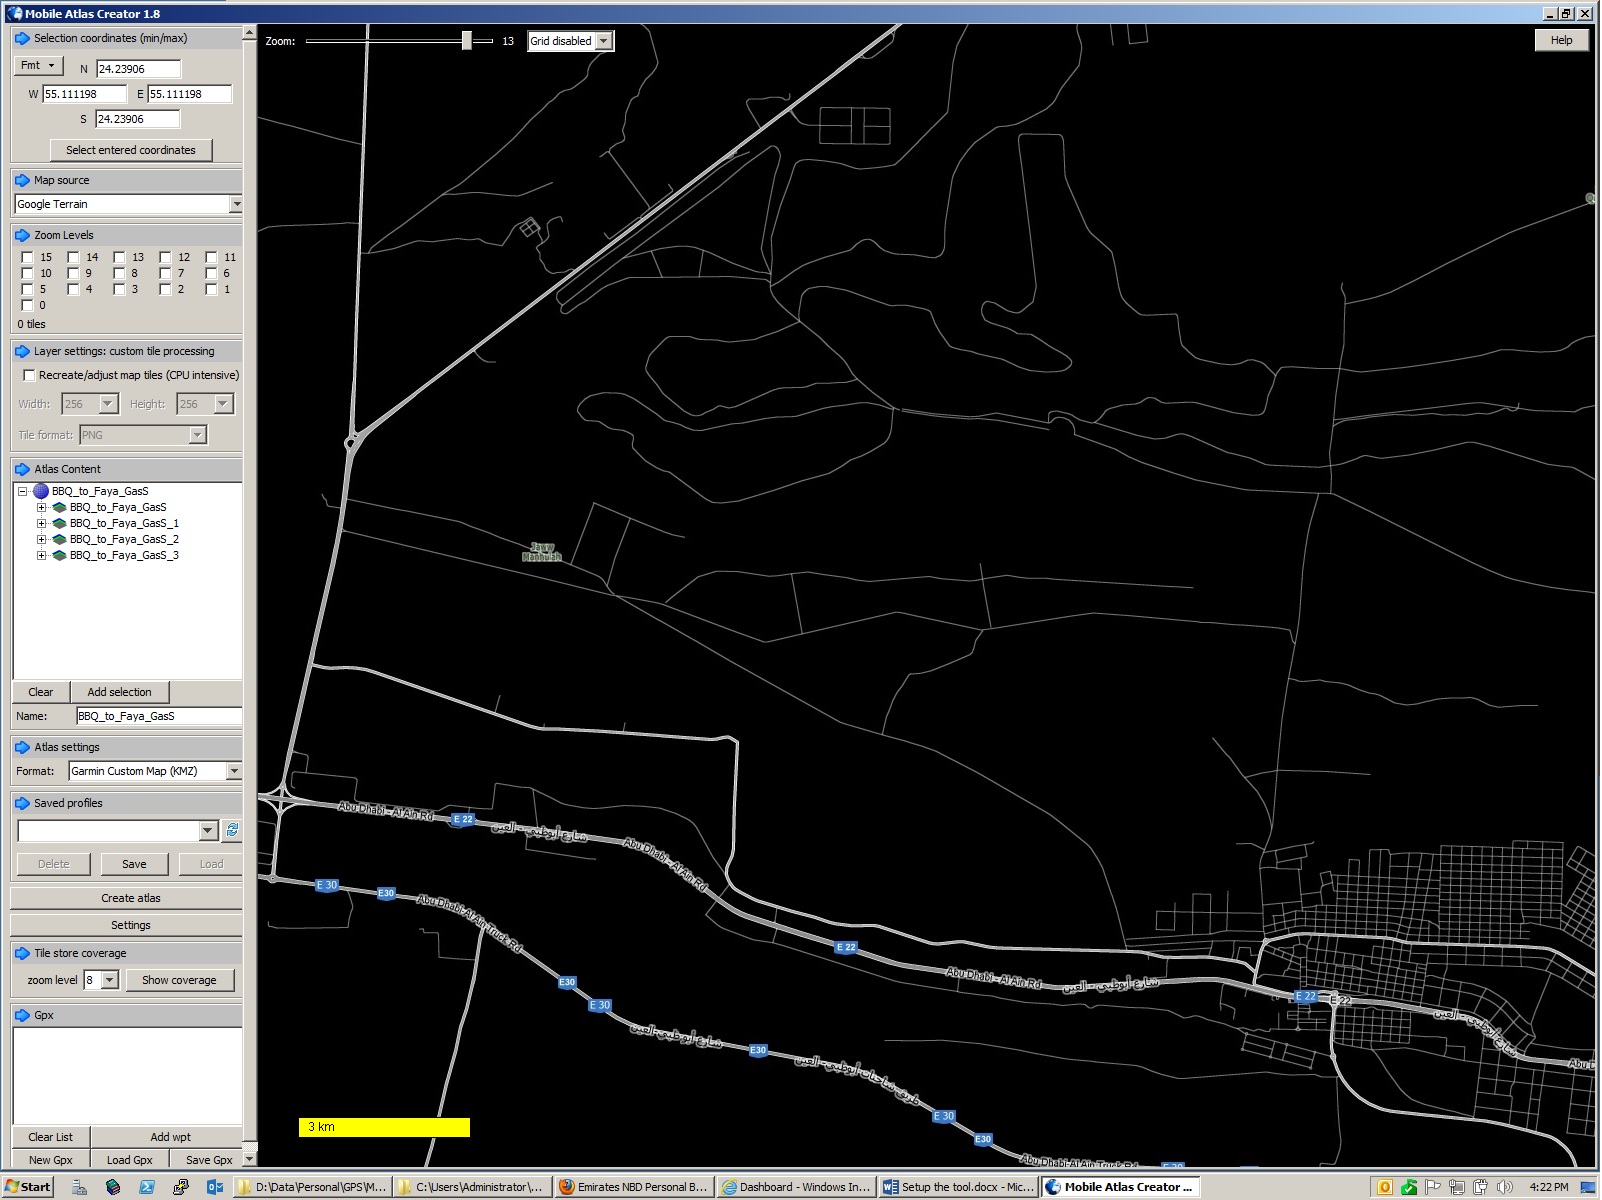Switch to Setup the tool.docx in taskbar
This screenshot has width=1602, height=1200.
[958, 1187]
